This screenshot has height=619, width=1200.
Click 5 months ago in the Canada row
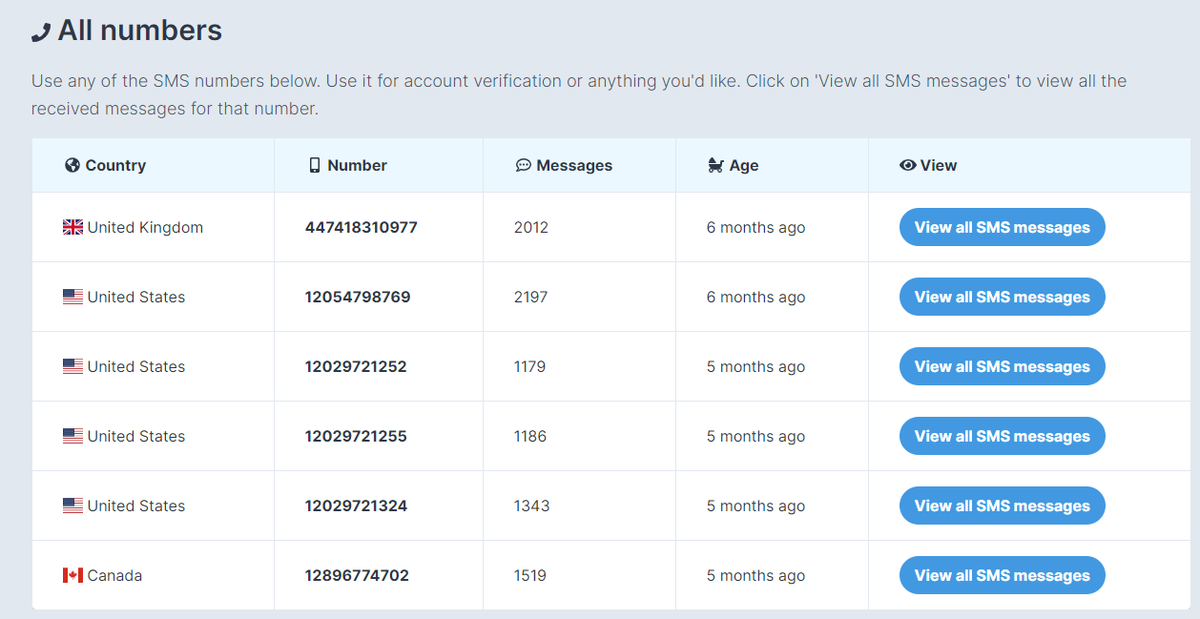pos(756,576)
